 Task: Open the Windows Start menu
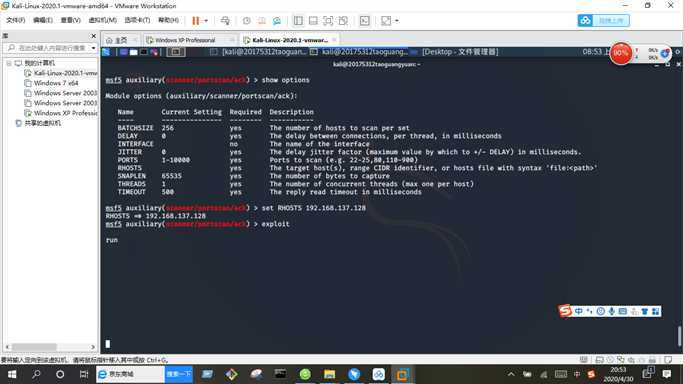pyautogui.click(x=12, y=374)
